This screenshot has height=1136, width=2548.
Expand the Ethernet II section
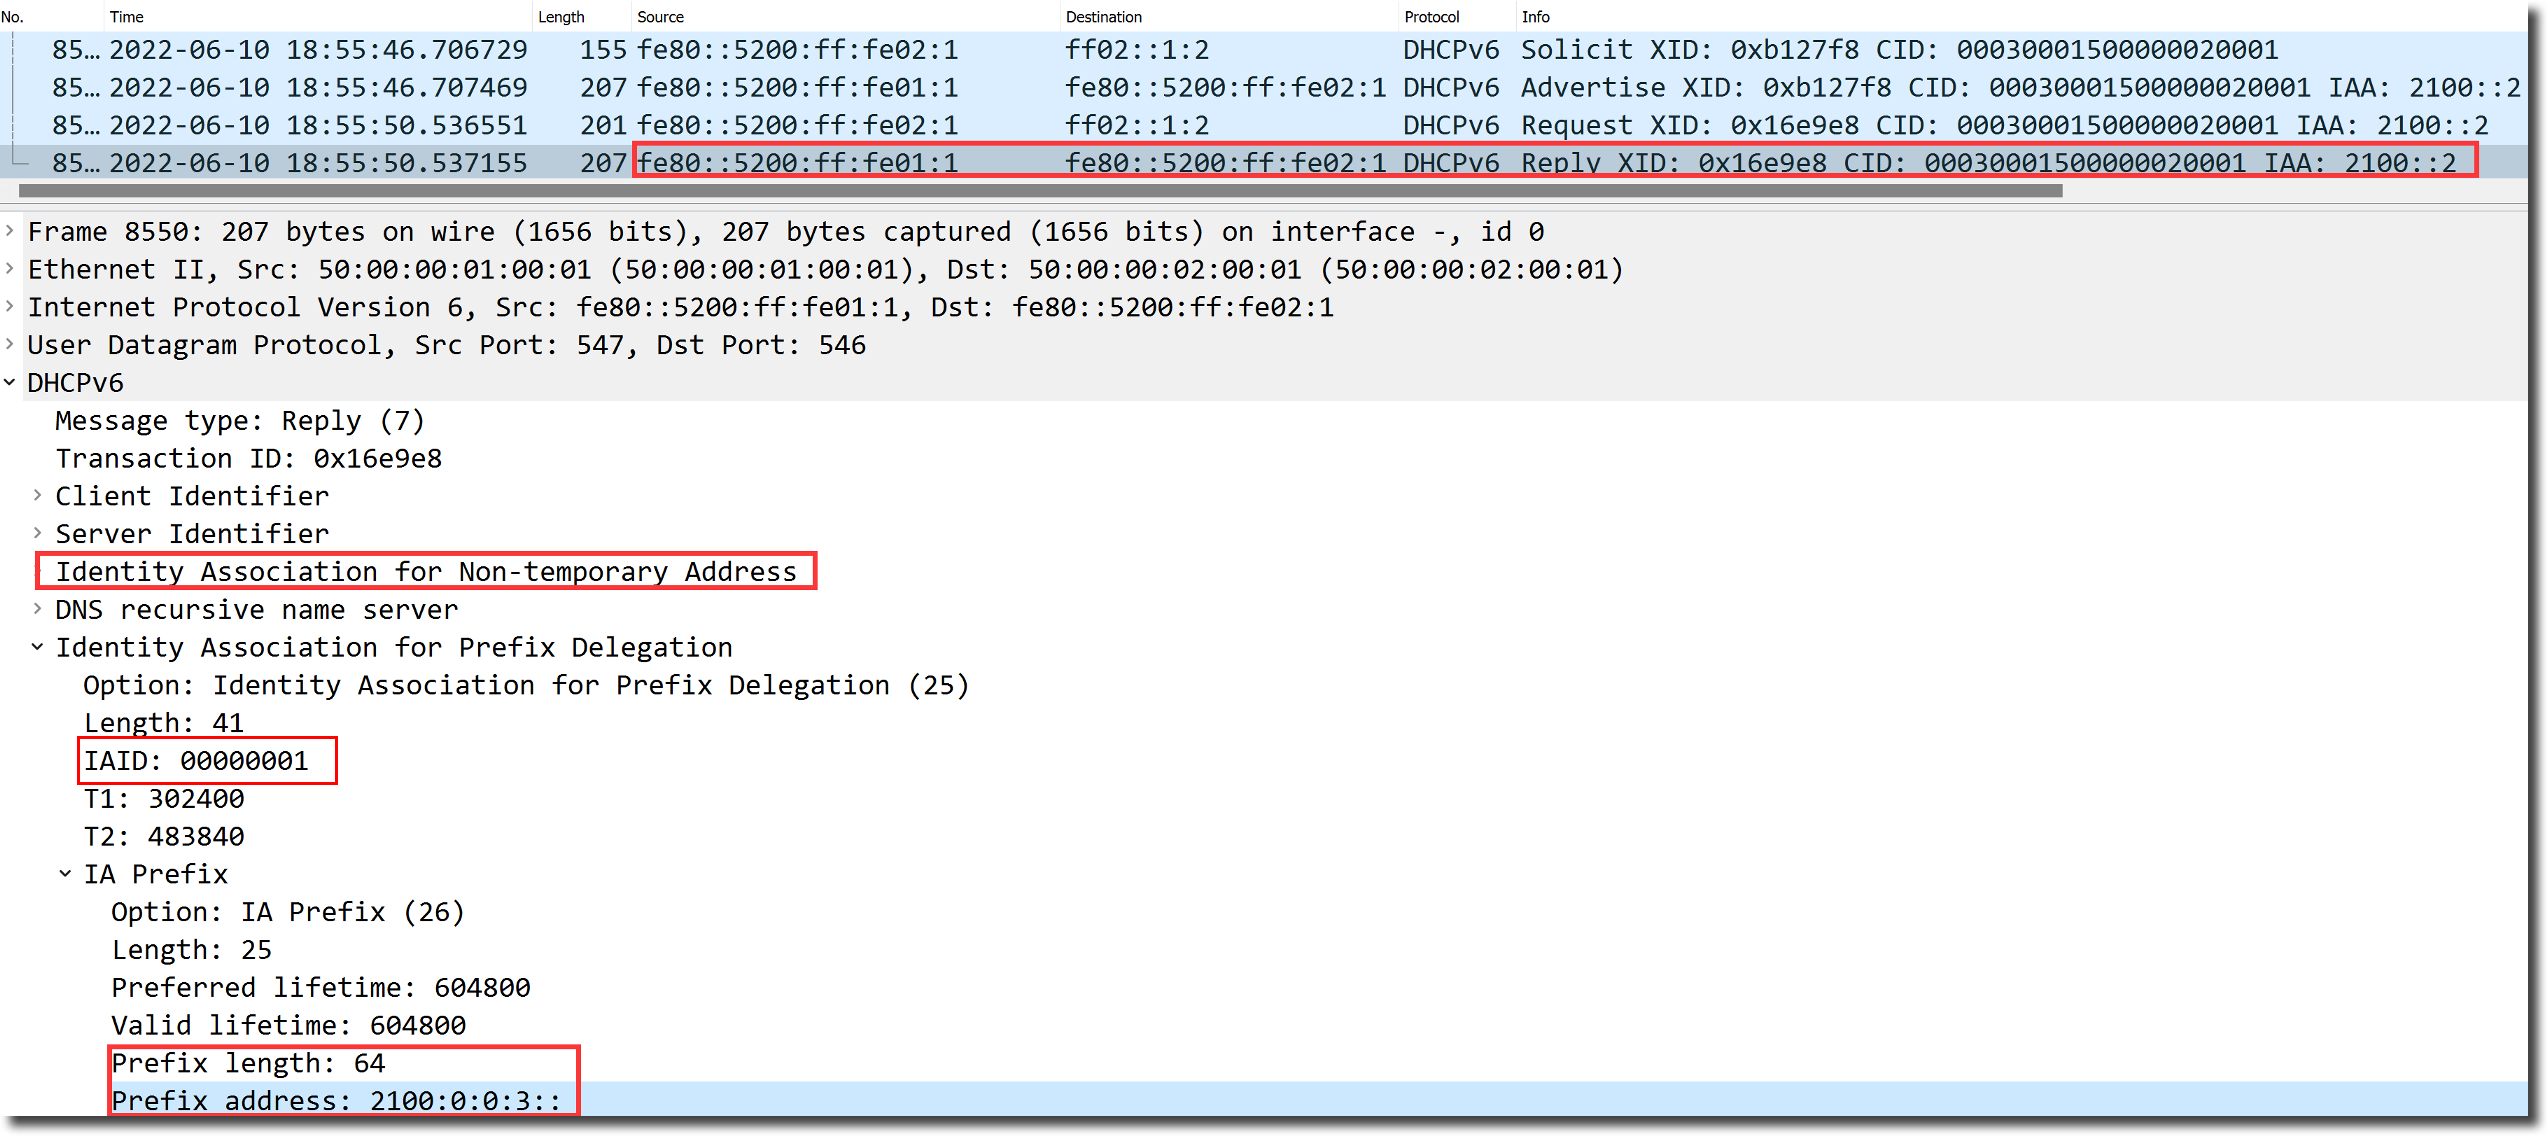click(10, 269)
